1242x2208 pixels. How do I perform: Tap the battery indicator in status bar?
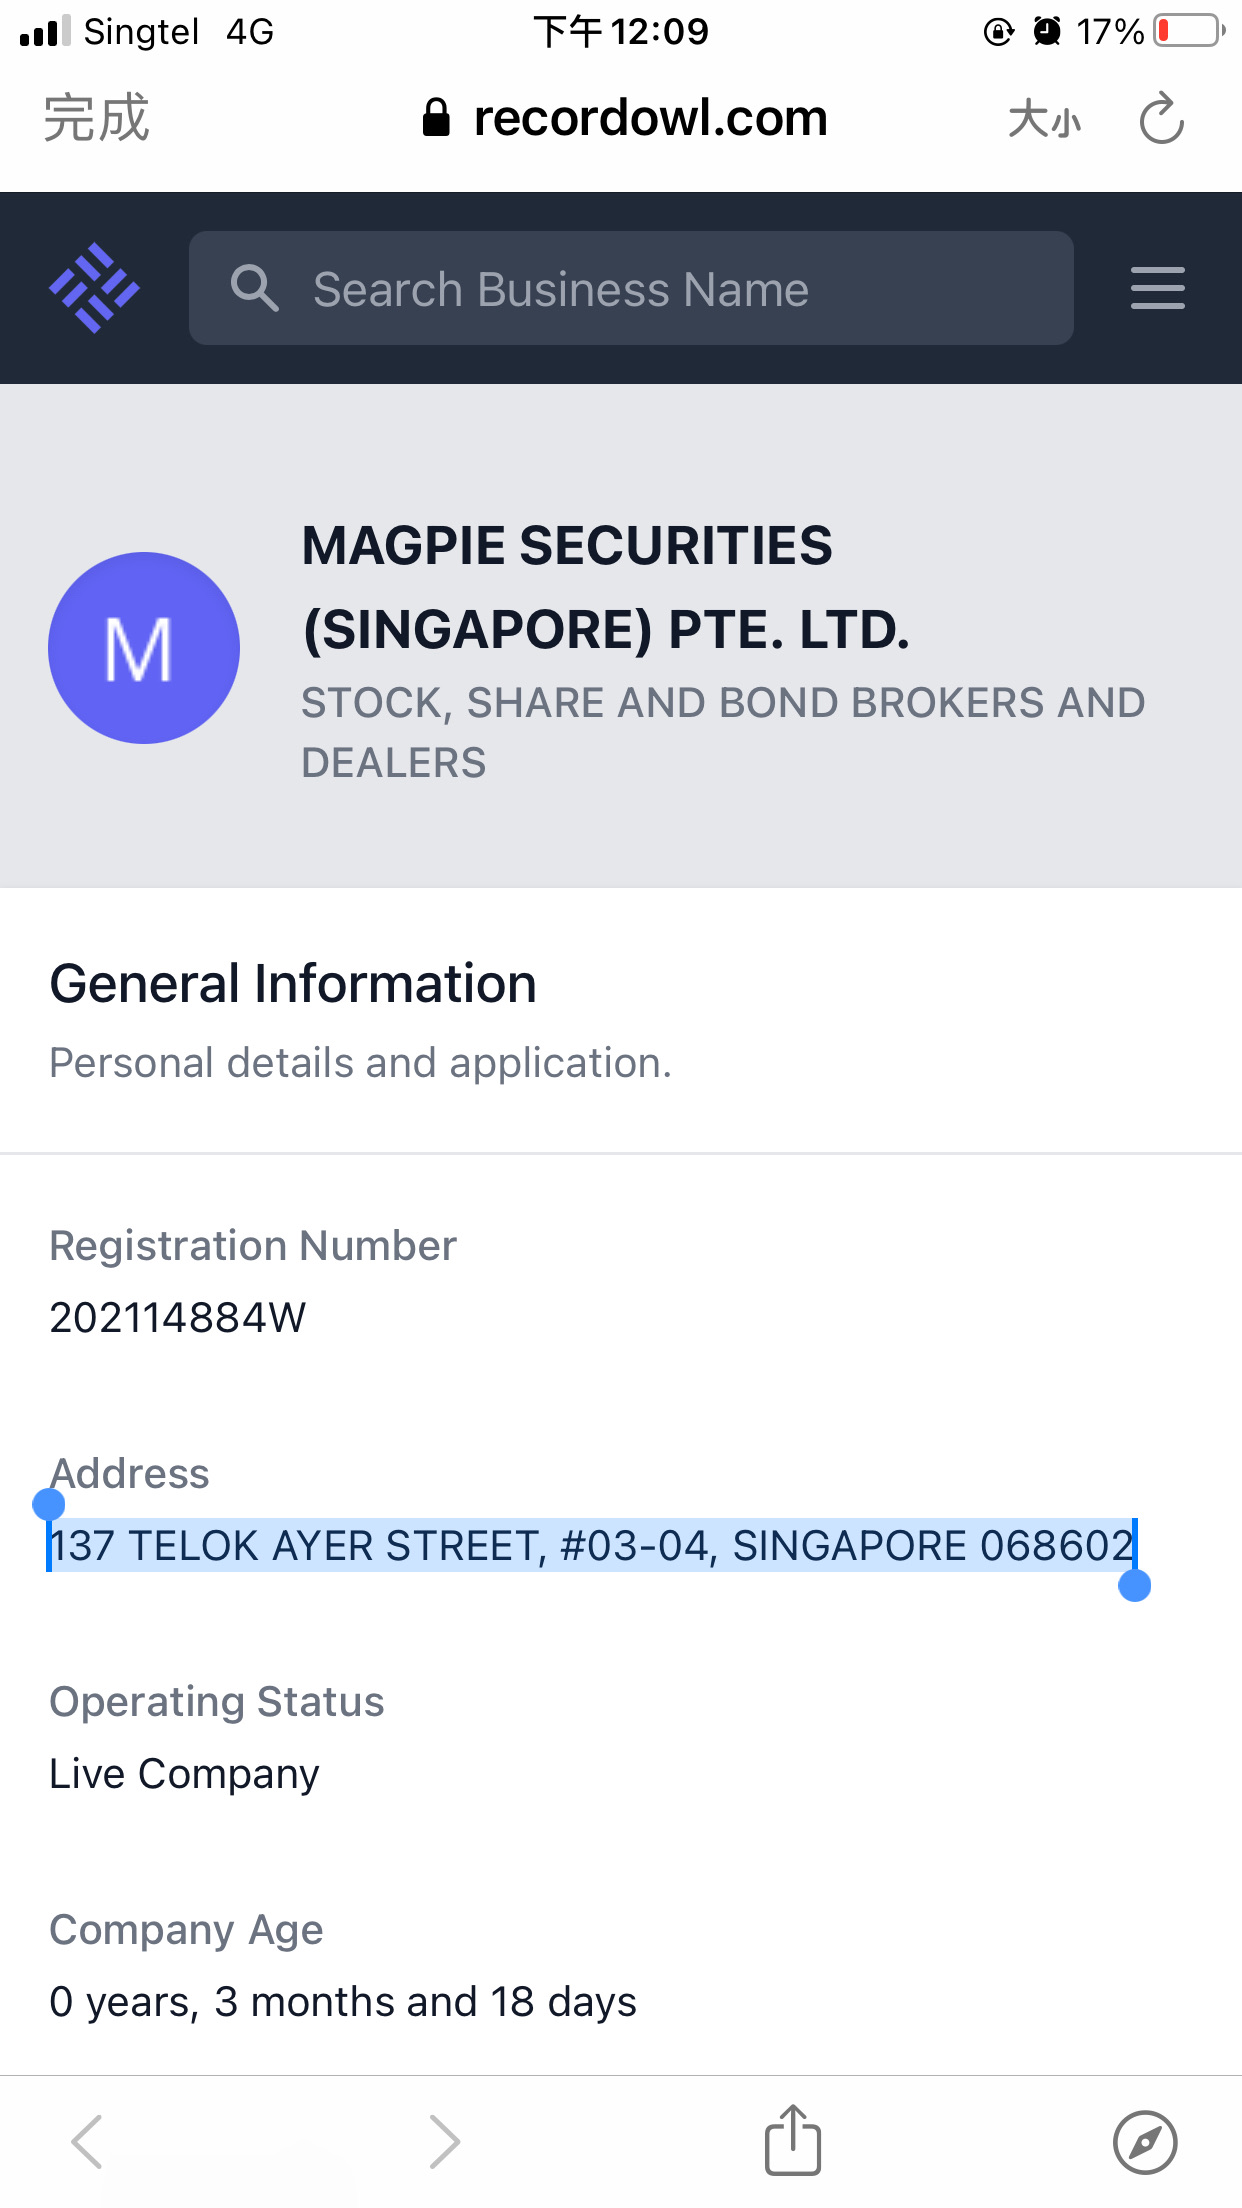(x=1189, y=31)
